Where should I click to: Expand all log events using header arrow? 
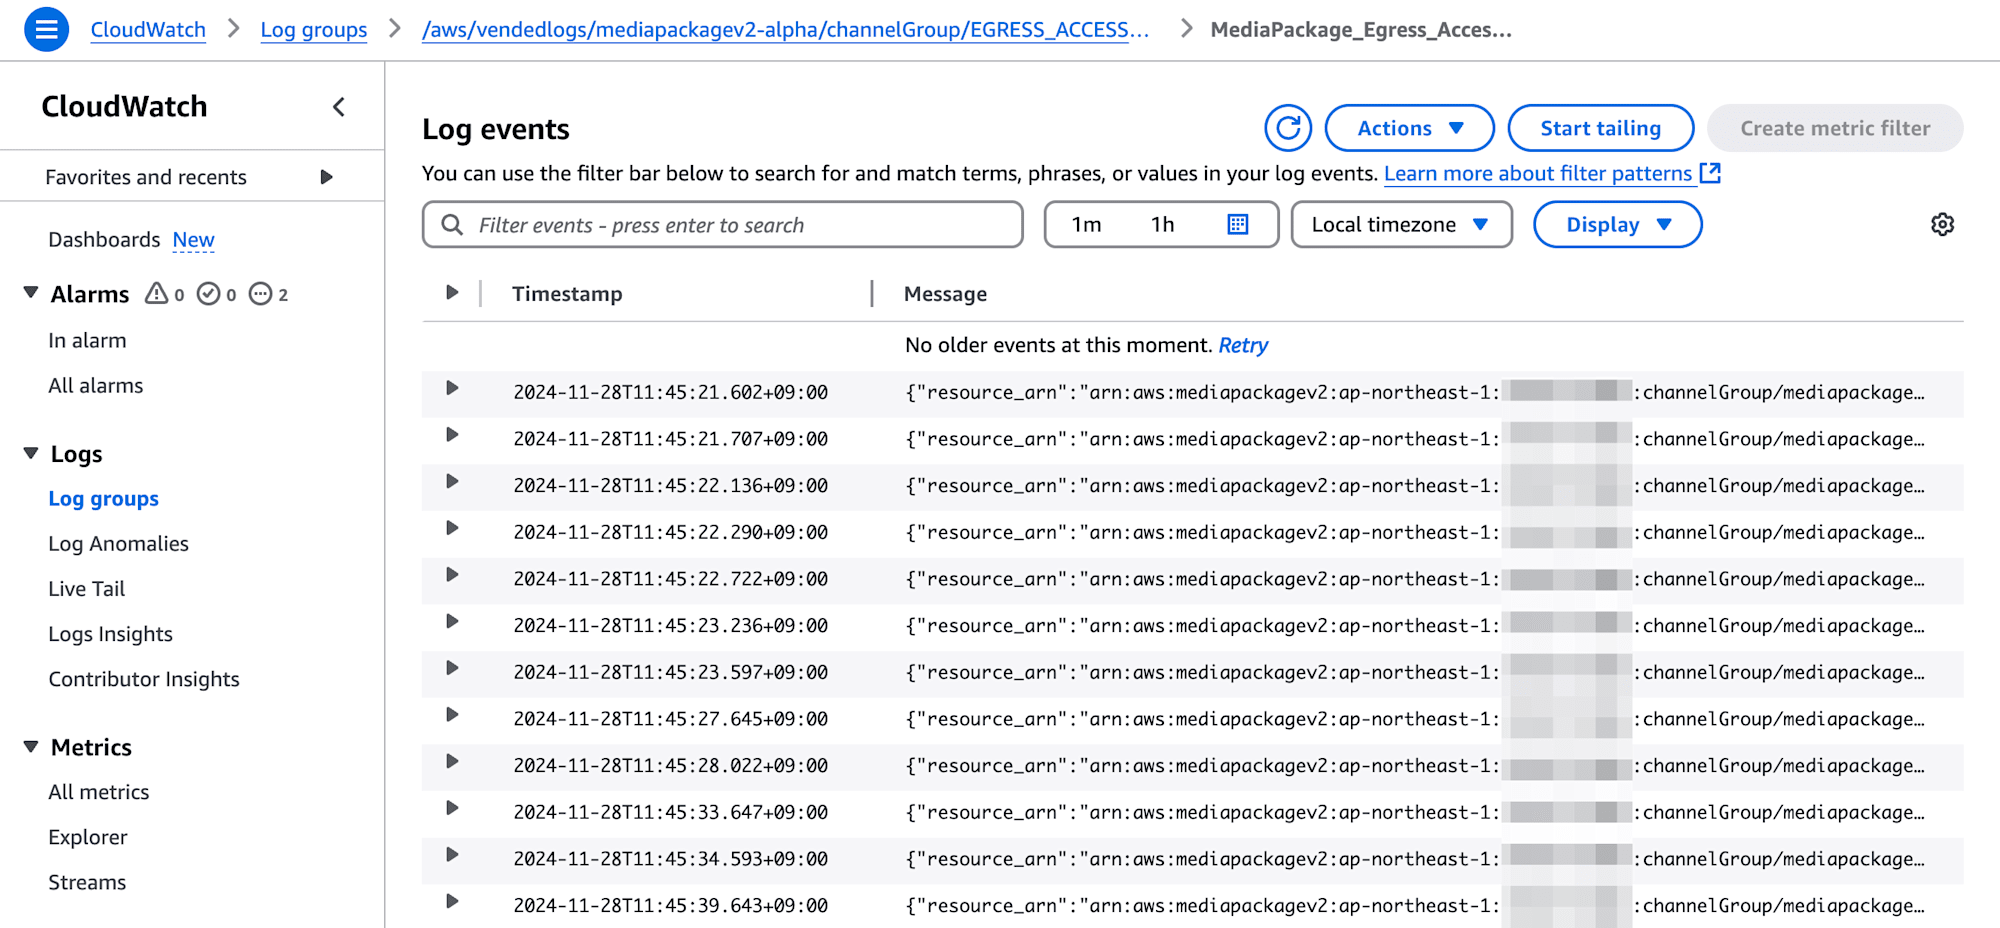click(452, 292)
